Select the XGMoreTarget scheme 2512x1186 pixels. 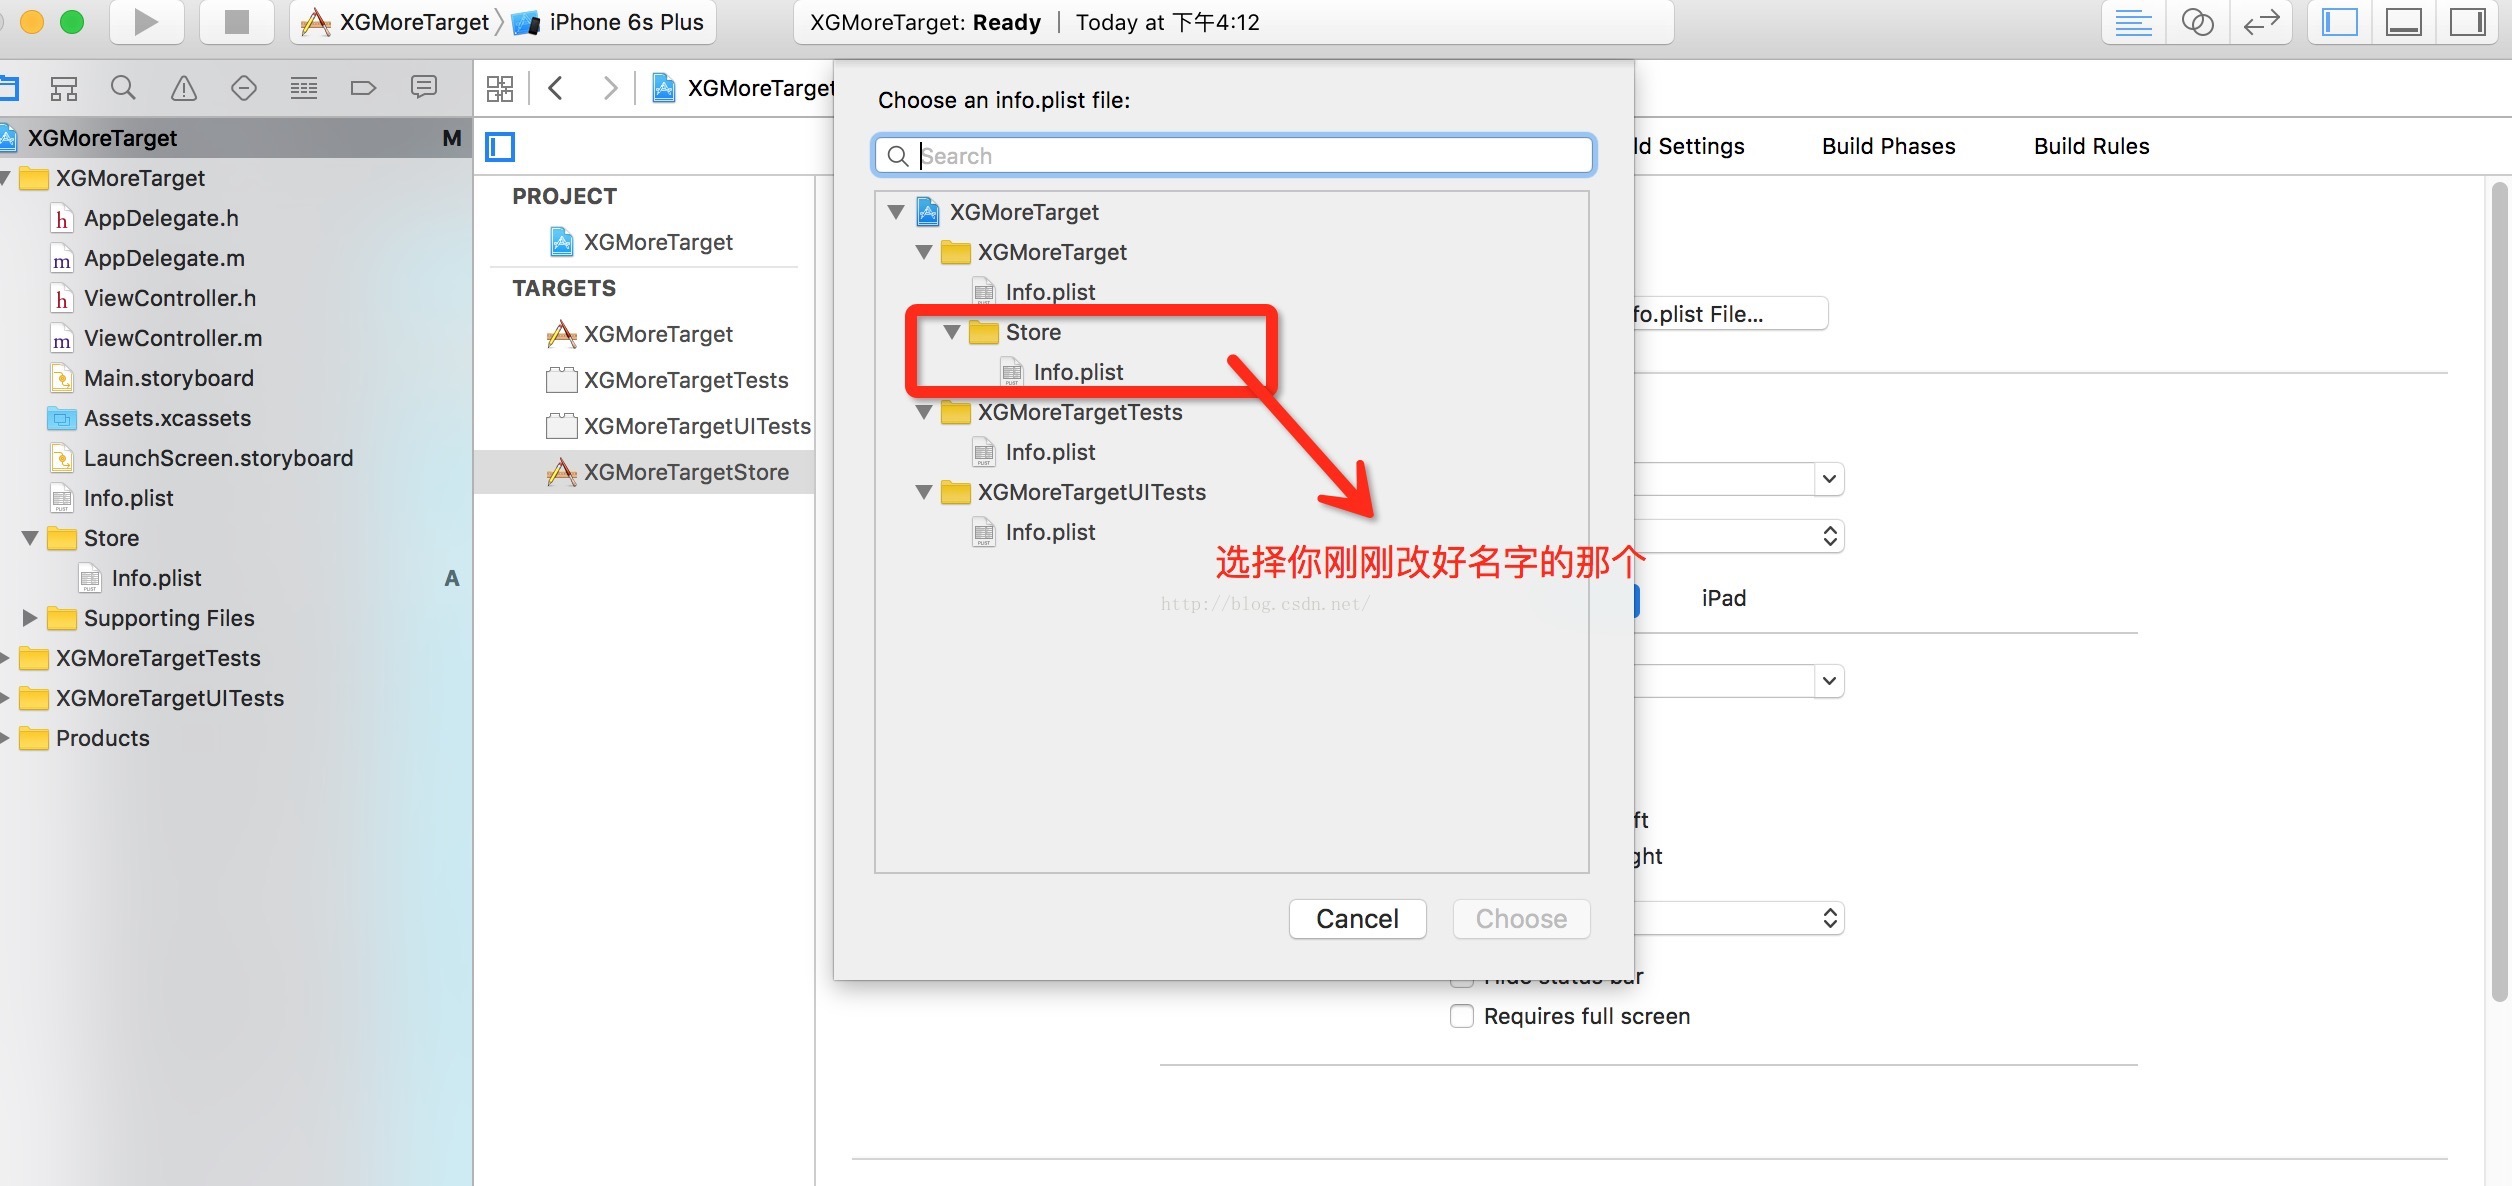pyautogui.click(x=396, y=22)
